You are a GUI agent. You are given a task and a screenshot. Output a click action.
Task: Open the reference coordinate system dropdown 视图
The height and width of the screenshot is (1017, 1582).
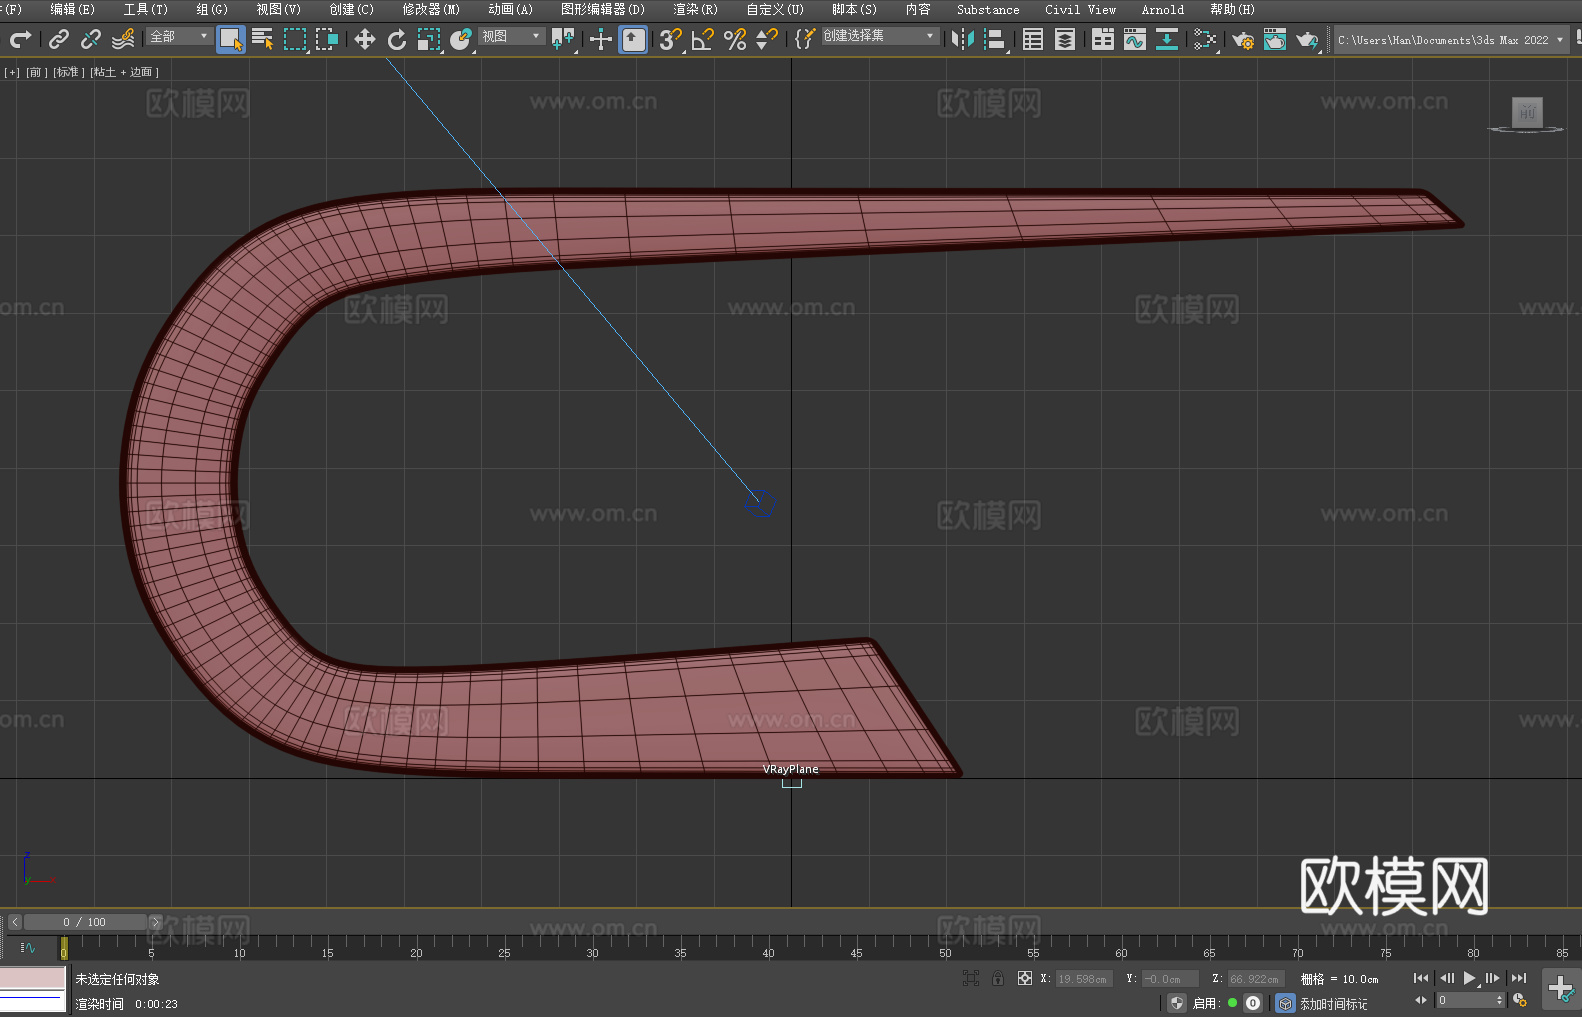point(511,36)
